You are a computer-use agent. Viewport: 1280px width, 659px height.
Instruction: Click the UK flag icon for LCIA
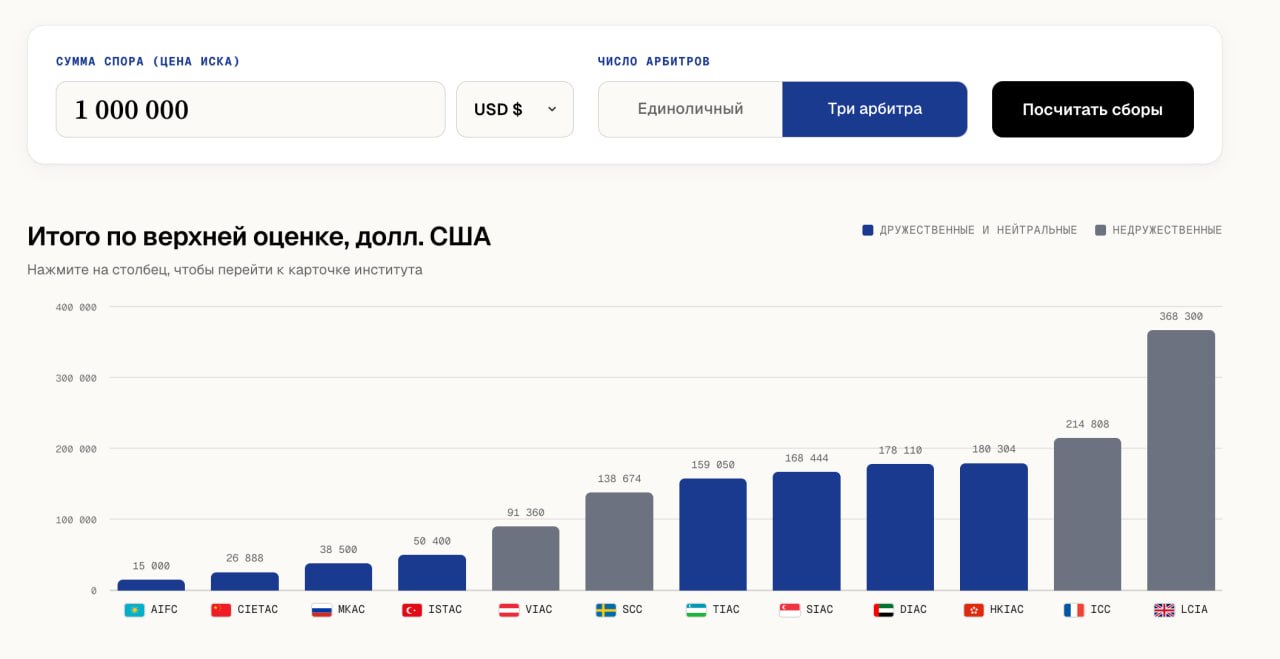tap(1164, 609)
